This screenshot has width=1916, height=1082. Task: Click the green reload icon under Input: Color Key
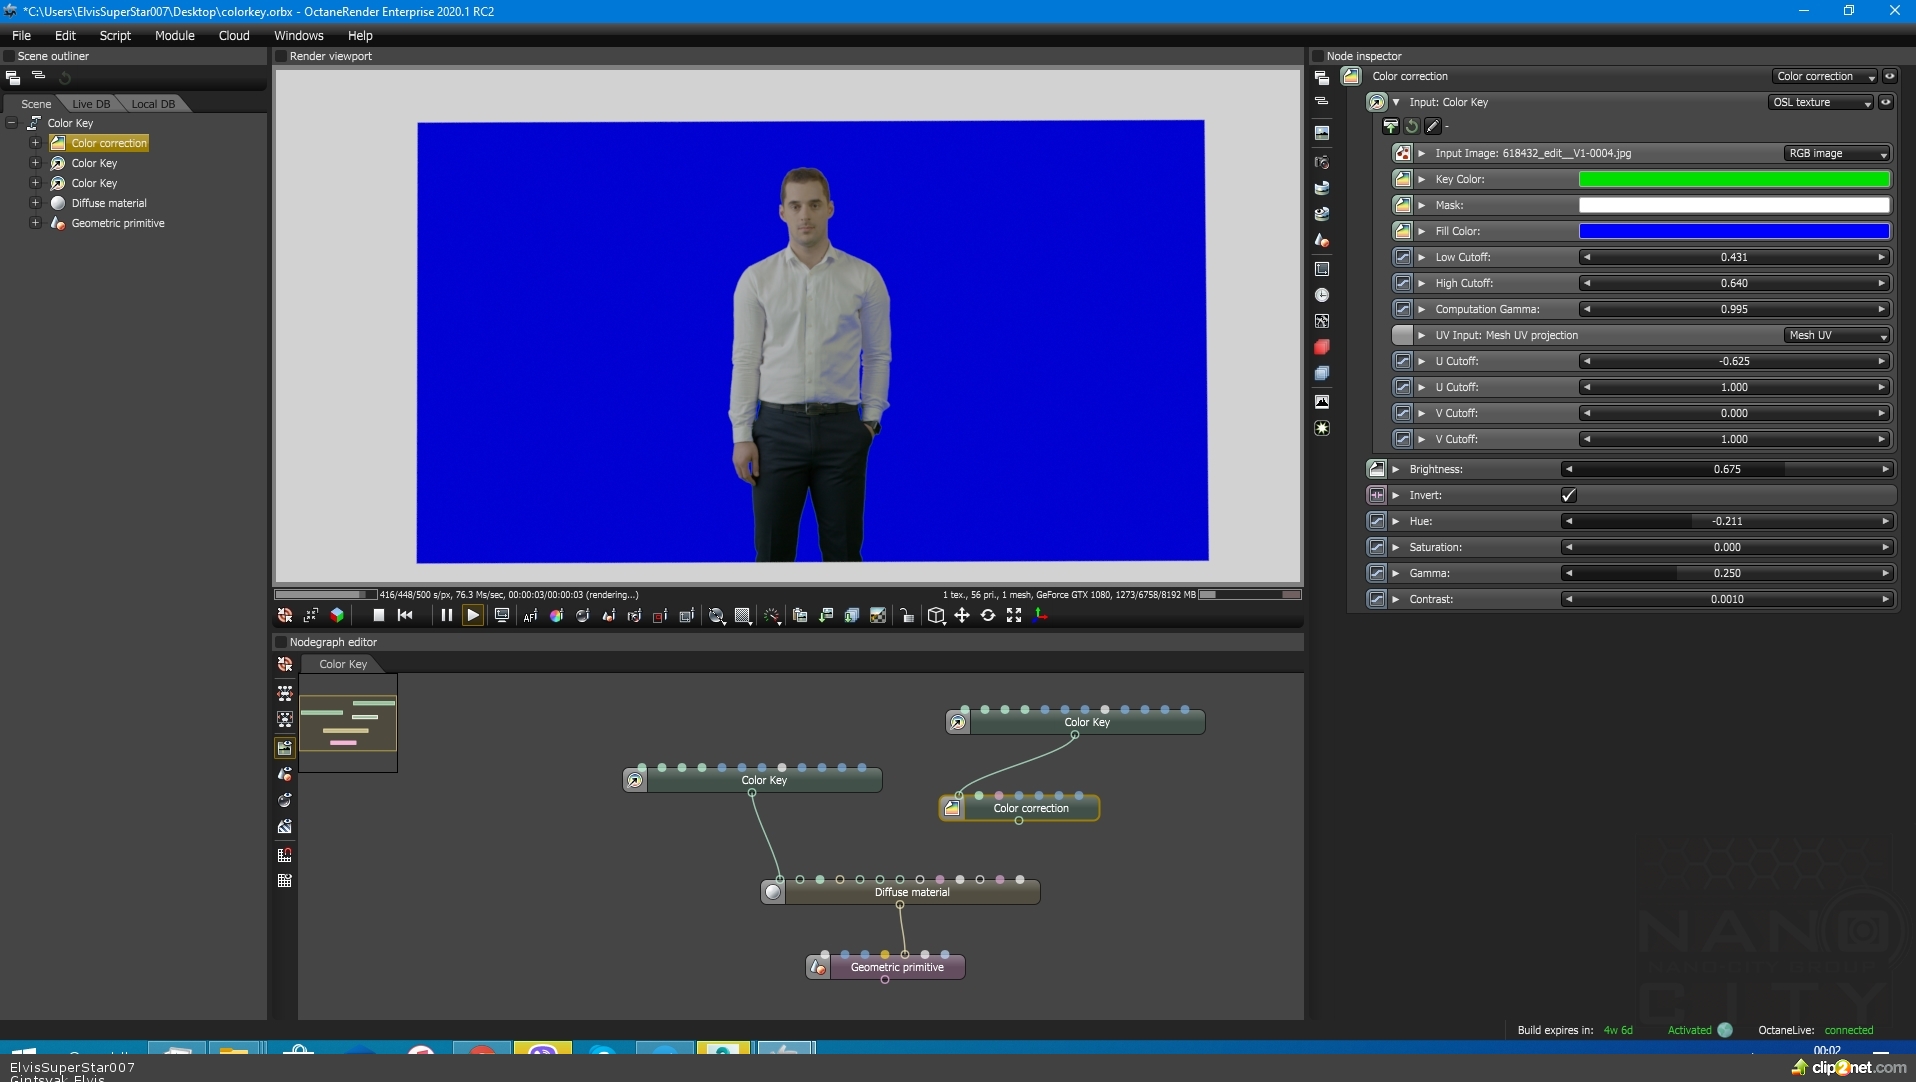pos(1412,126)
